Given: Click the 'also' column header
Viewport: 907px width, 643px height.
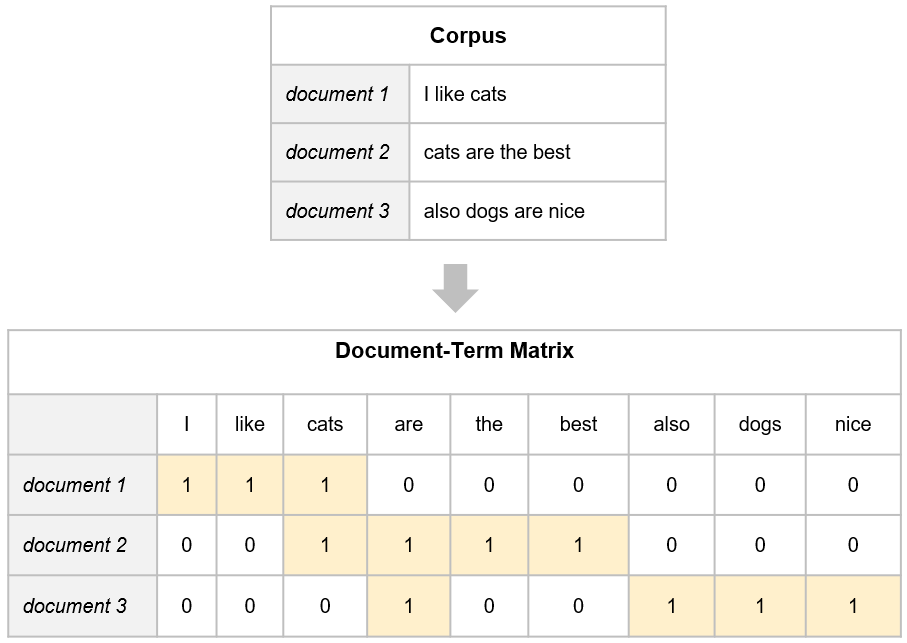Looking at the screenshot, I should tap(671, 424).
